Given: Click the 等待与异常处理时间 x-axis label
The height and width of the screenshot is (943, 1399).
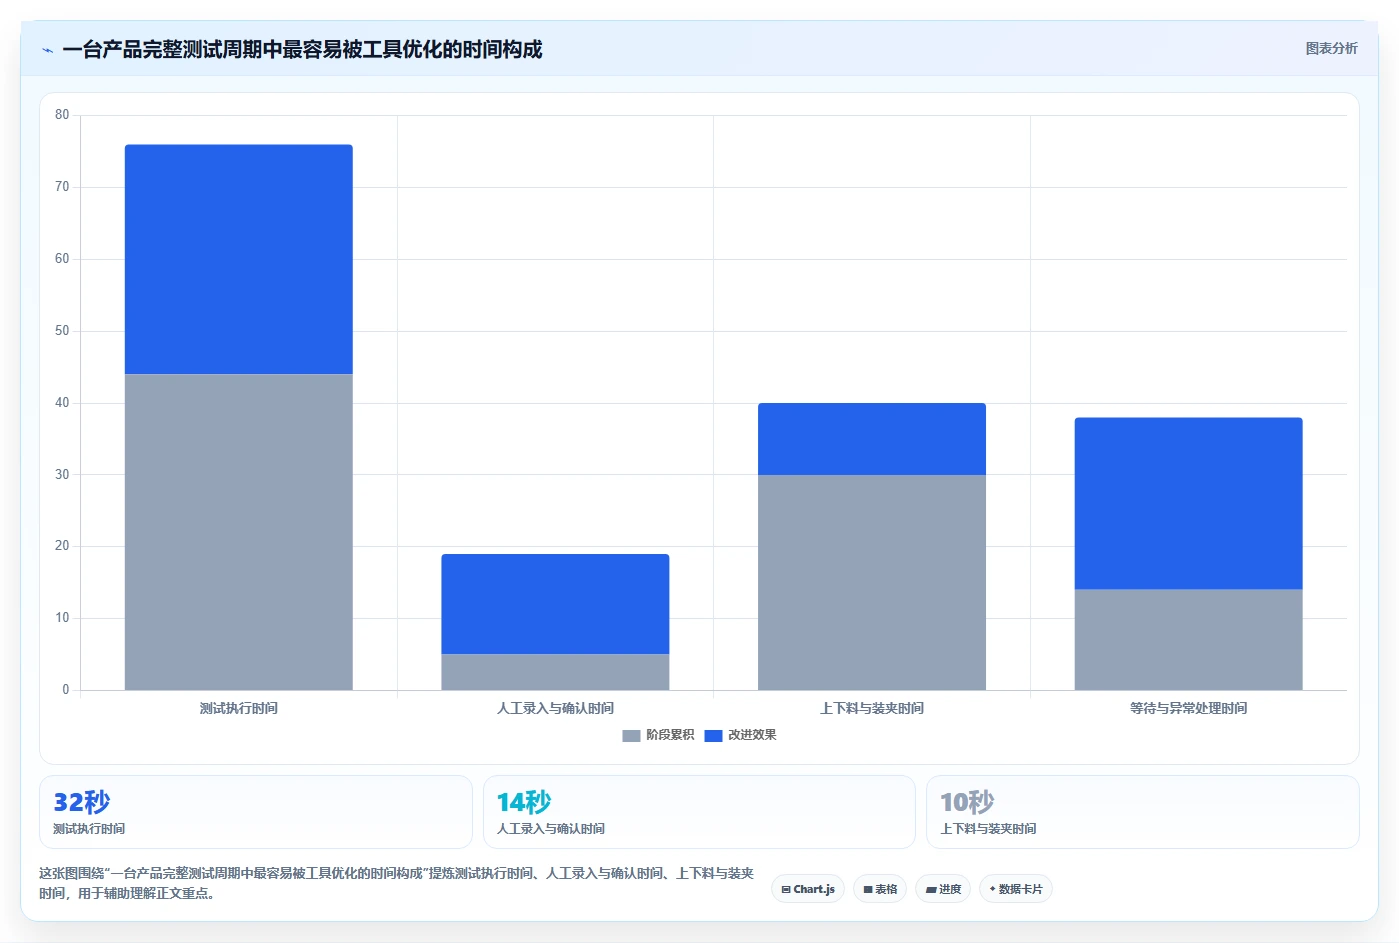Looking at the screenshot, I should (1189, 708).
